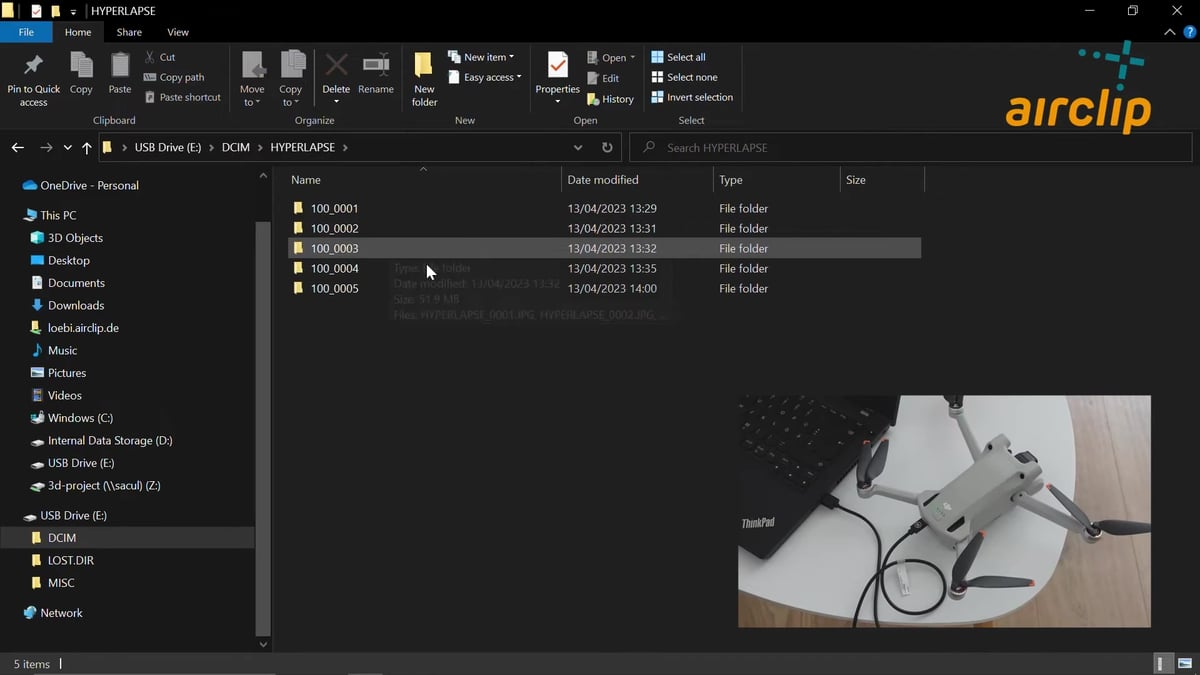
Task: Click Copy path command
Action: [x=174, y=77]
